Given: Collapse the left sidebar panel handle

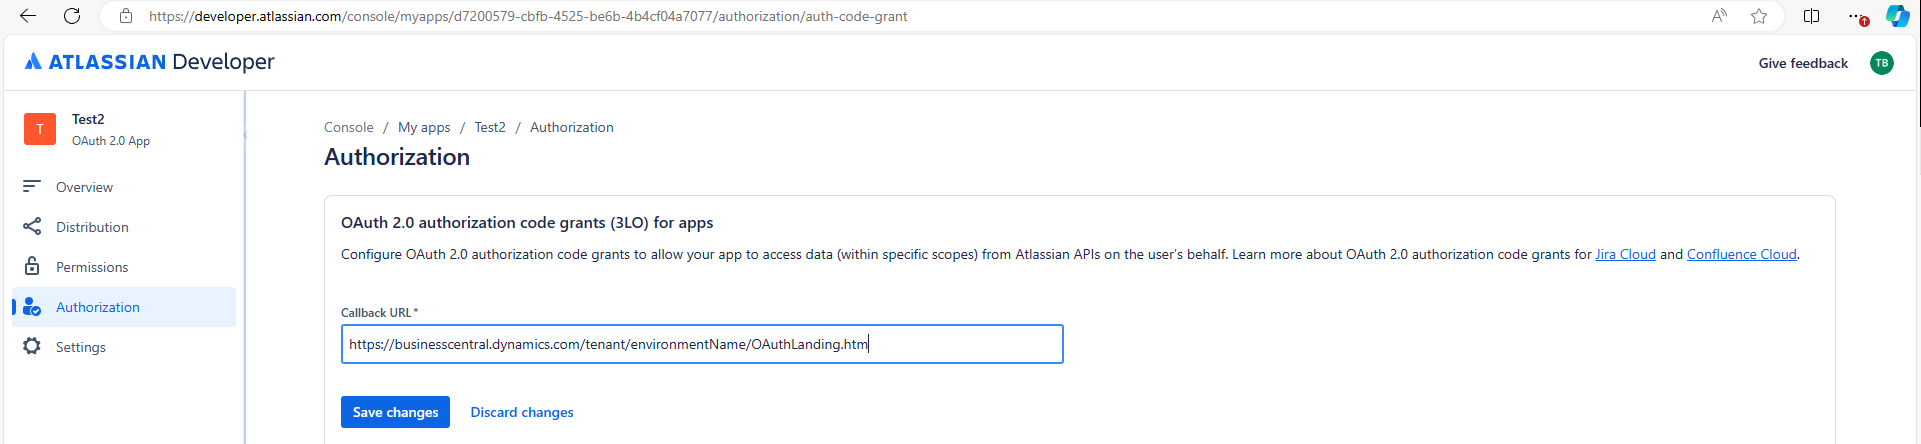Looking at the screenshot, I should (245, 134).
